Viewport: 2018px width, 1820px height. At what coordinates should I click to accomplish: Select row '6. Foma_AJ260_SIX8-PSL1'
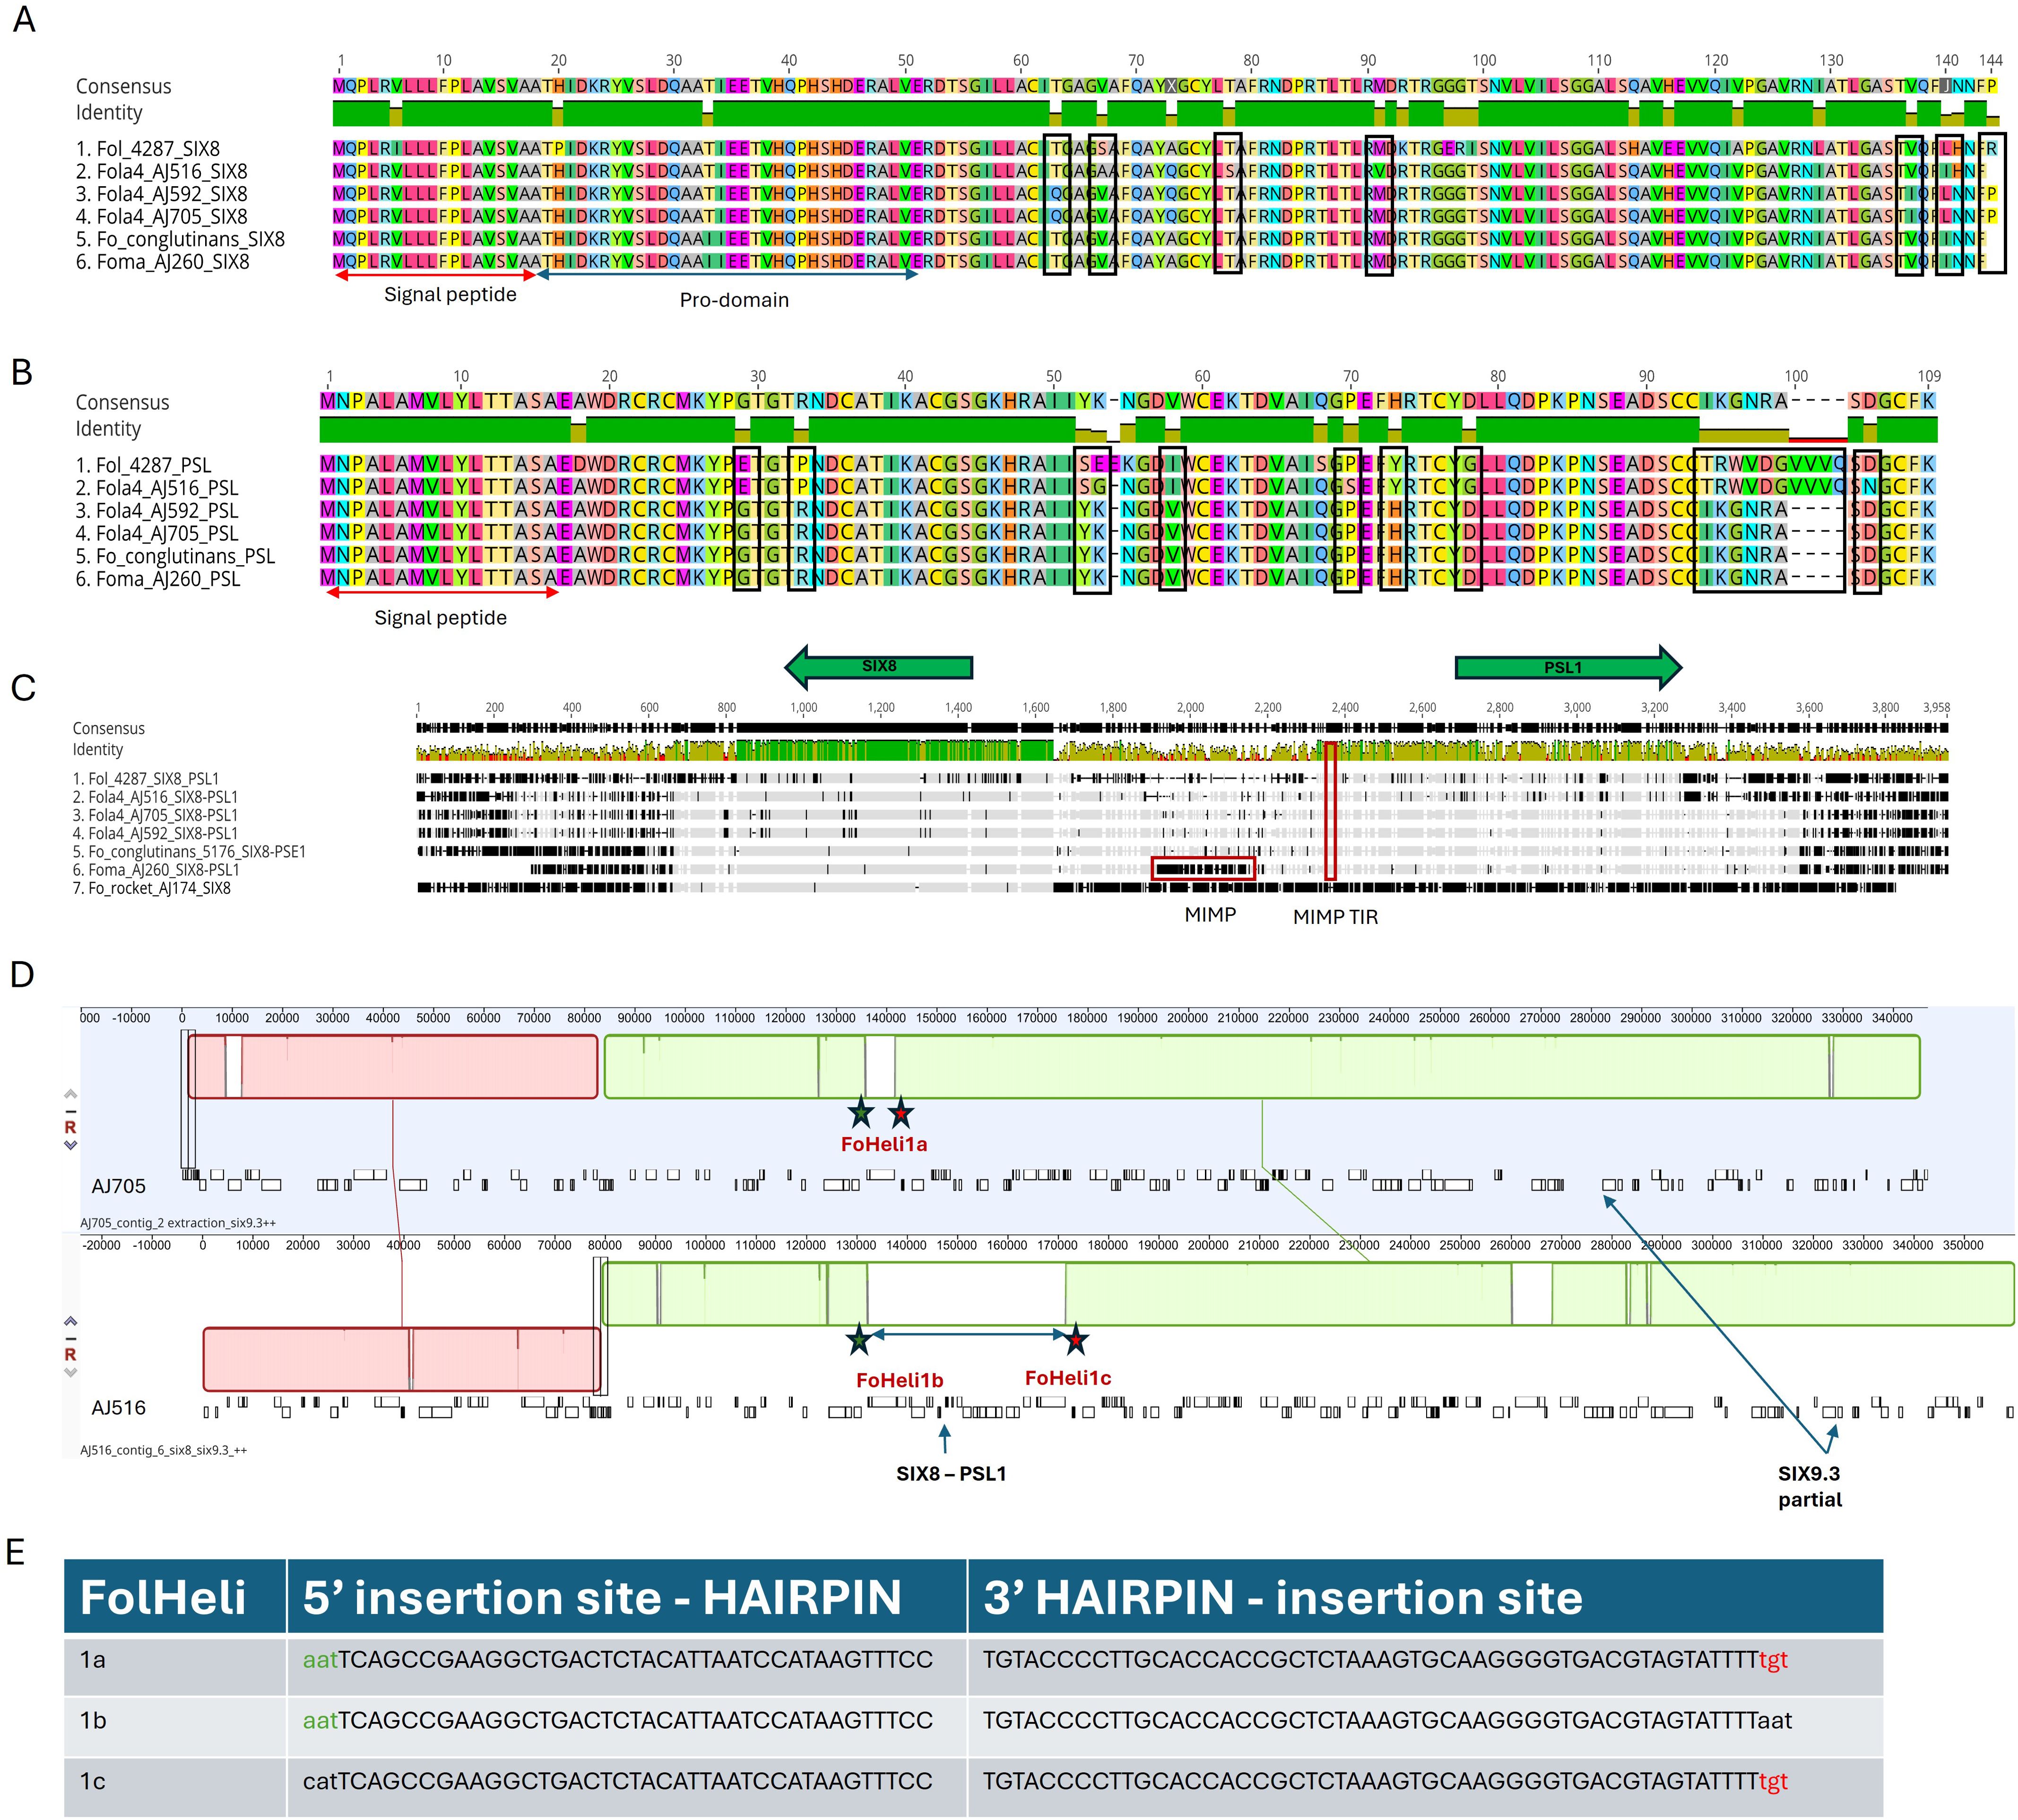pos(1010,870)
